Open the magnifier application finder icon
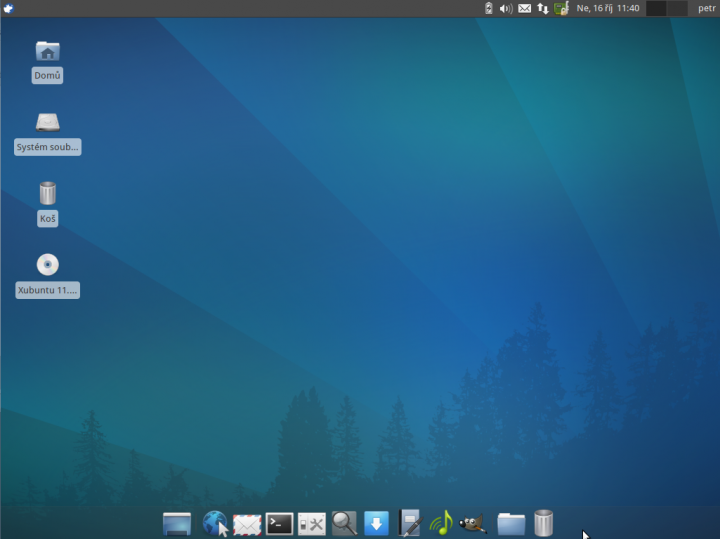Image resolution: width=720 pixels, height=539 pixels. click(x=344, y=523)
